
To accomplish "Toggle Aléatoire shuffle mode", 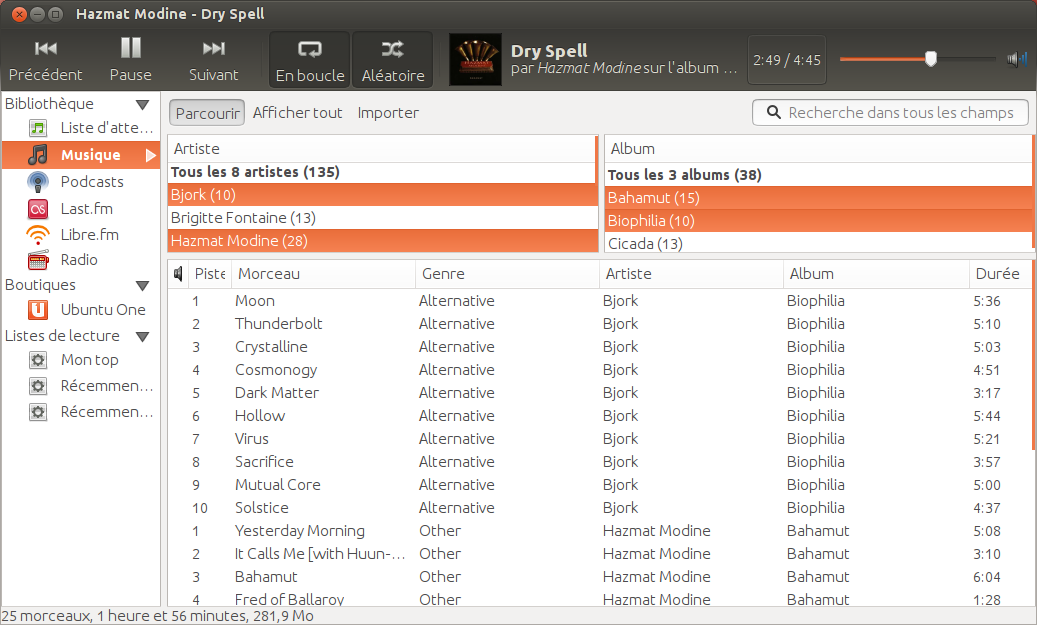I will [393, 60].
